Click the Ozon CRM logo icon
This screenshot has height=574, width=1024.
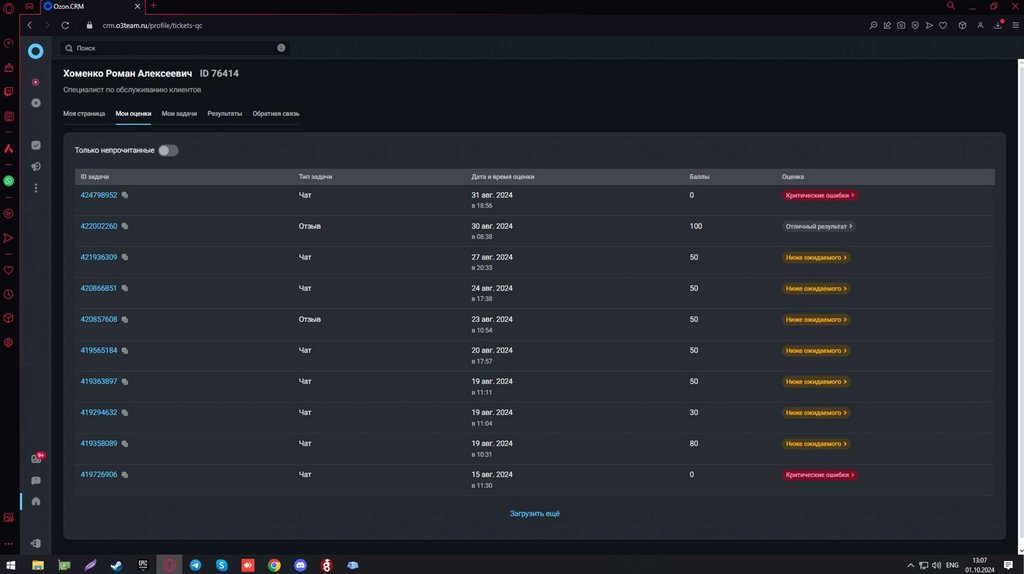tap(35, 51)
